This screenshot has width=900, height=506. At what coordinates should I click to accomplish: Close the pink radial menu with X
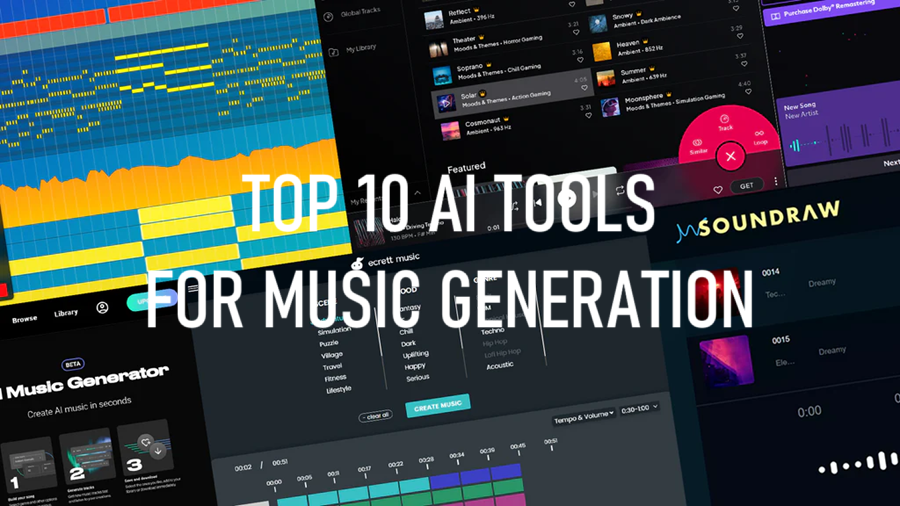click(x=730, y=156)
